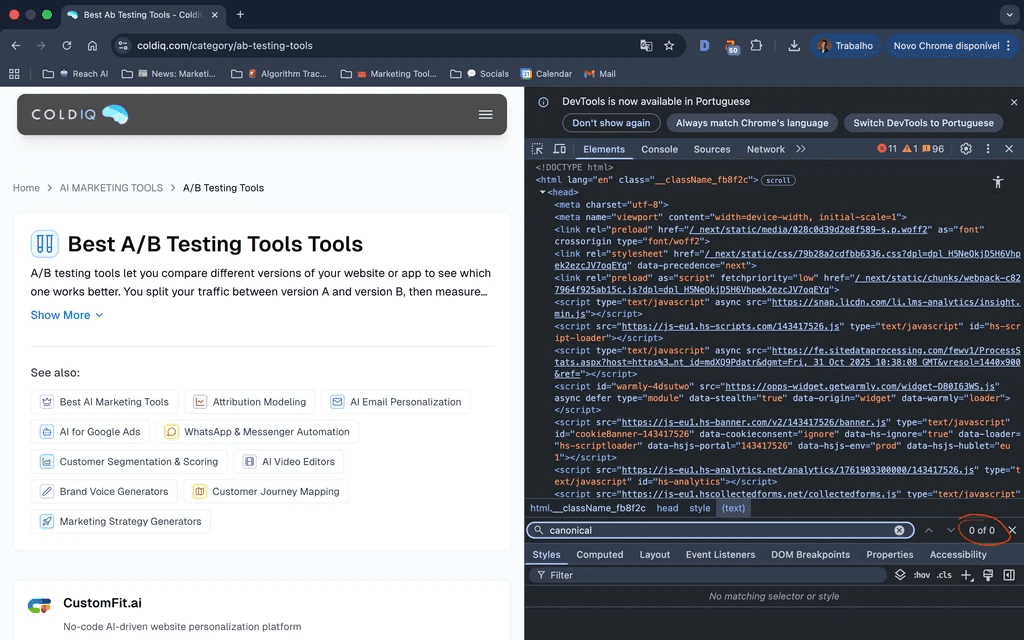Toggle computed styles sidebar icon
The image size is (1024, 640).
1009,575
